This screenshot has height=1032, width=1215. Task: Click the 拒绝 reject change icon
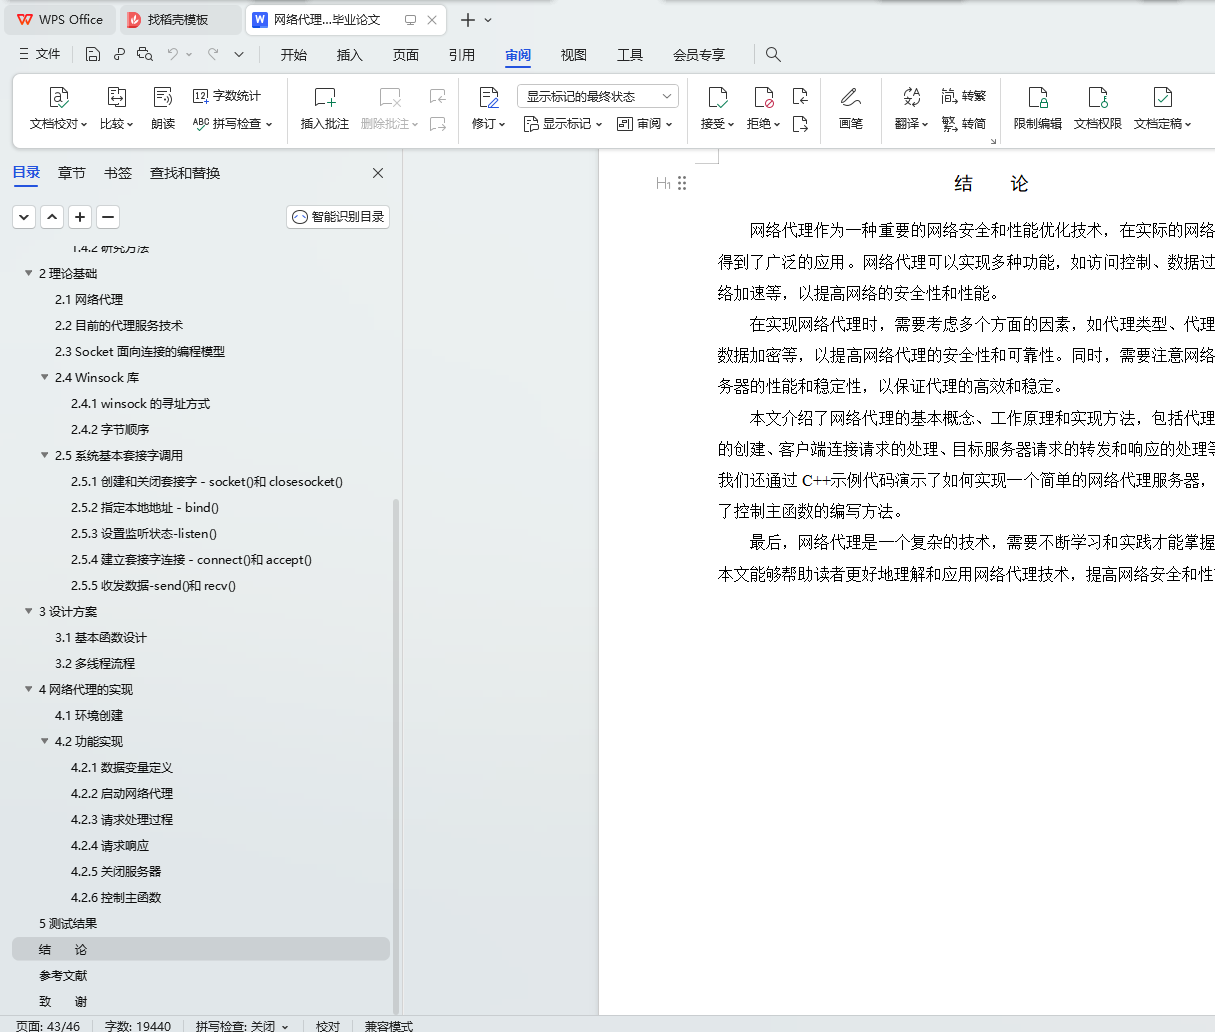pyautogui.click(x=763, y=97)
